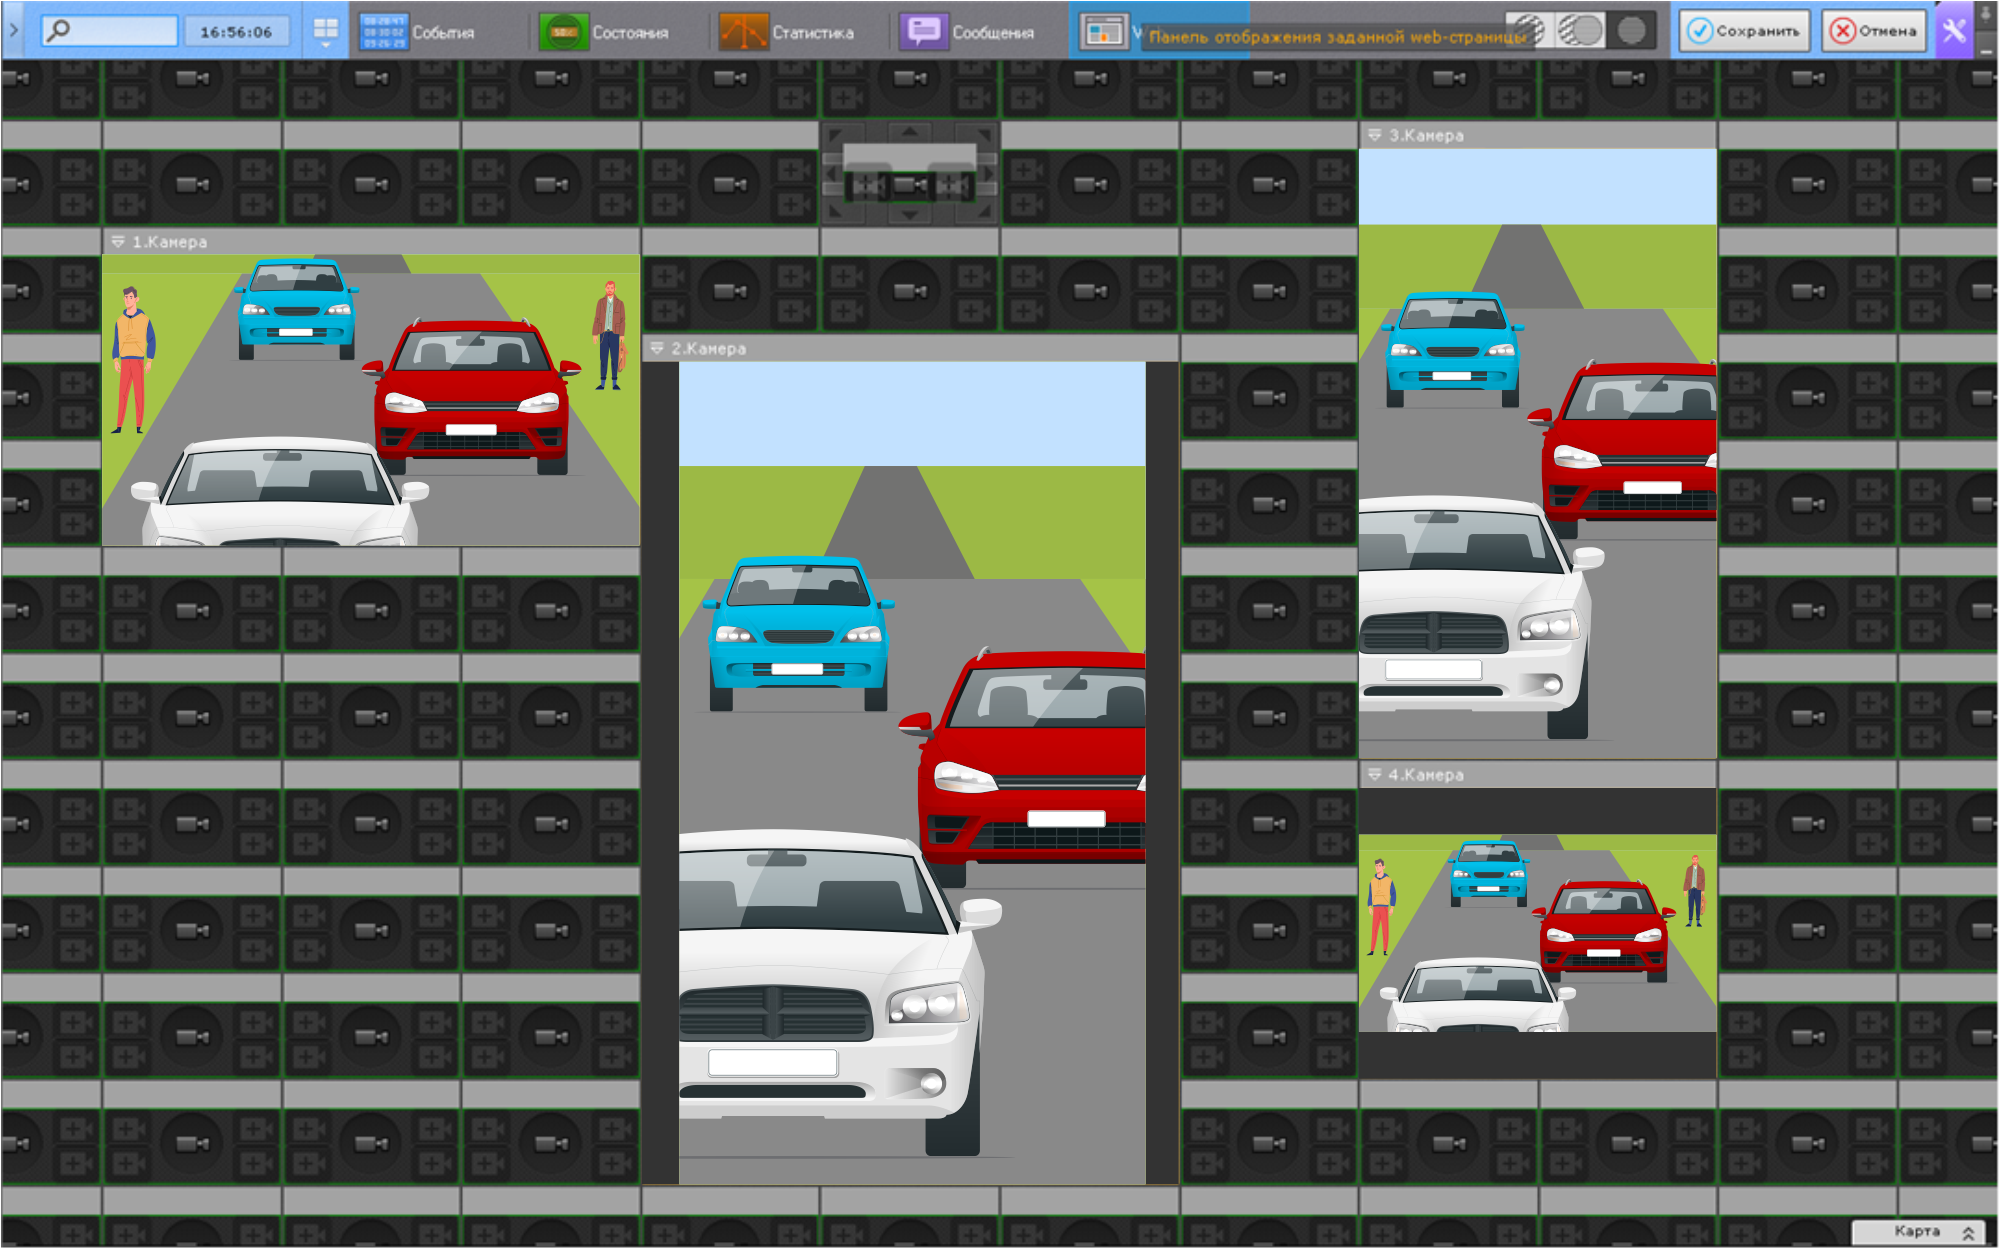
Task: Click the 1.Камера title text
Action: 170,242
